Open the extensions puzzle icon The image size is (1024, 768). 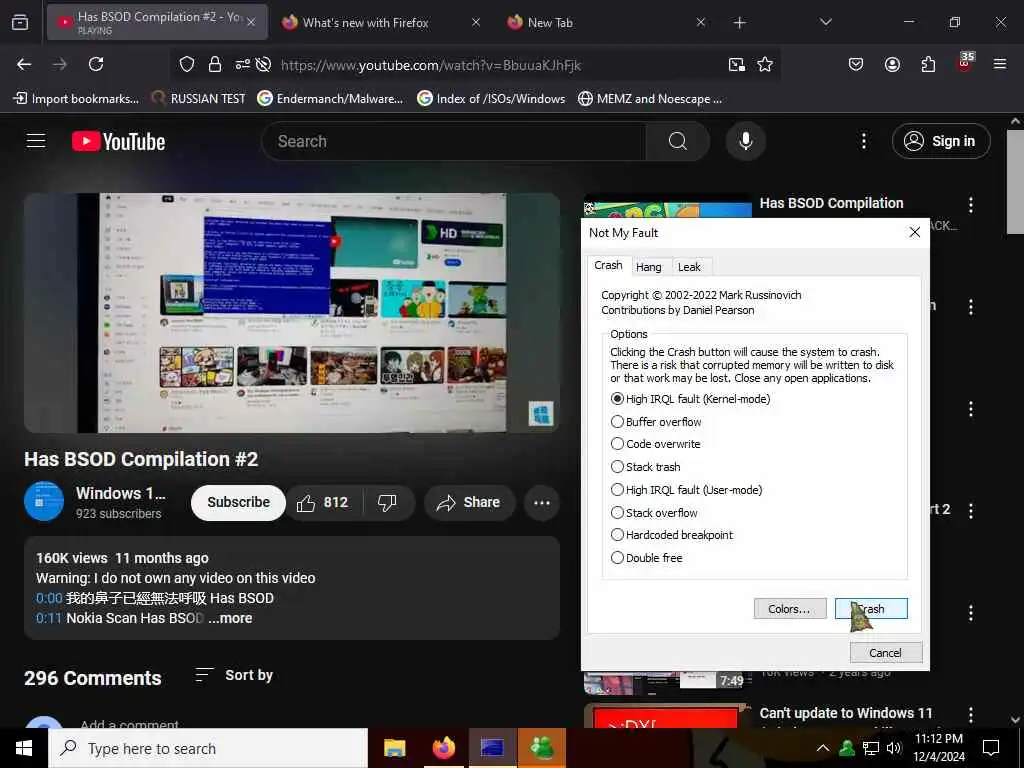click(928, 64)
